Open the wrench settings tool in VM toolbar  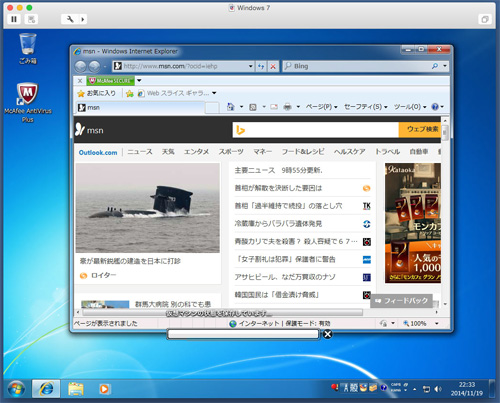[x=70, y=19]
